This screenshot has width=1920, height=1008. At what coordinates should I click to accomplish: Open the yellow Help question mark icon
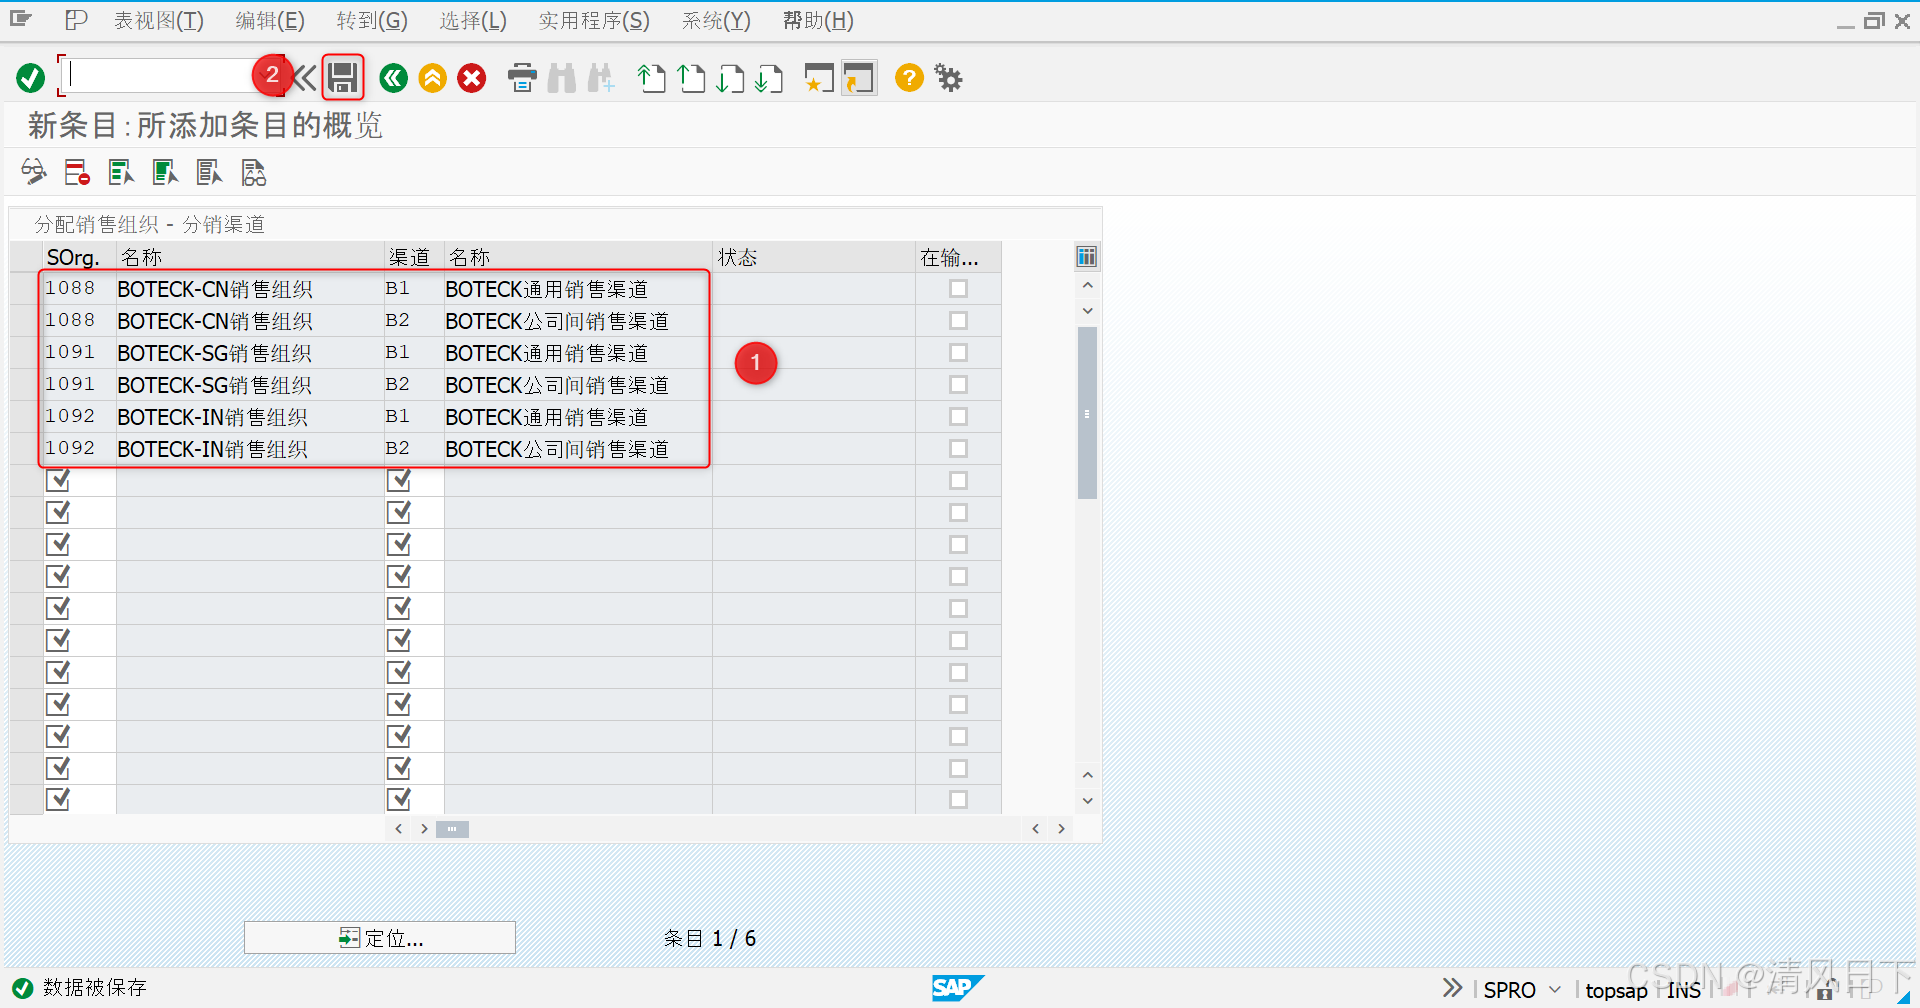909,78
